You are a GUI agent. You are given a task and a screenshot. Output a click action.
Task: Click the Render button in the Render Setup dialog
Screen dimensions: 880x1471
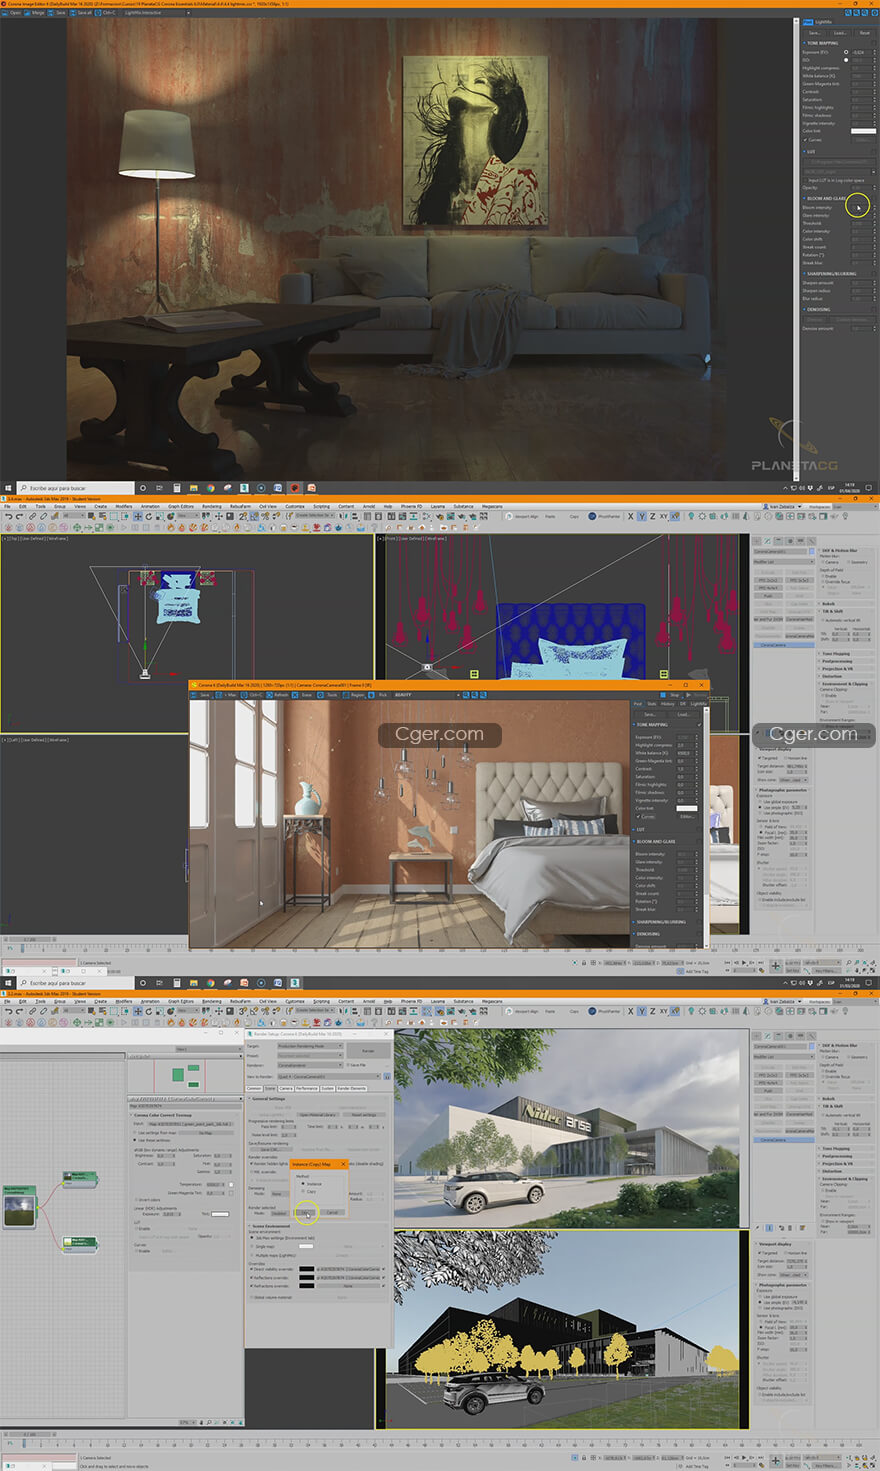368,1051
